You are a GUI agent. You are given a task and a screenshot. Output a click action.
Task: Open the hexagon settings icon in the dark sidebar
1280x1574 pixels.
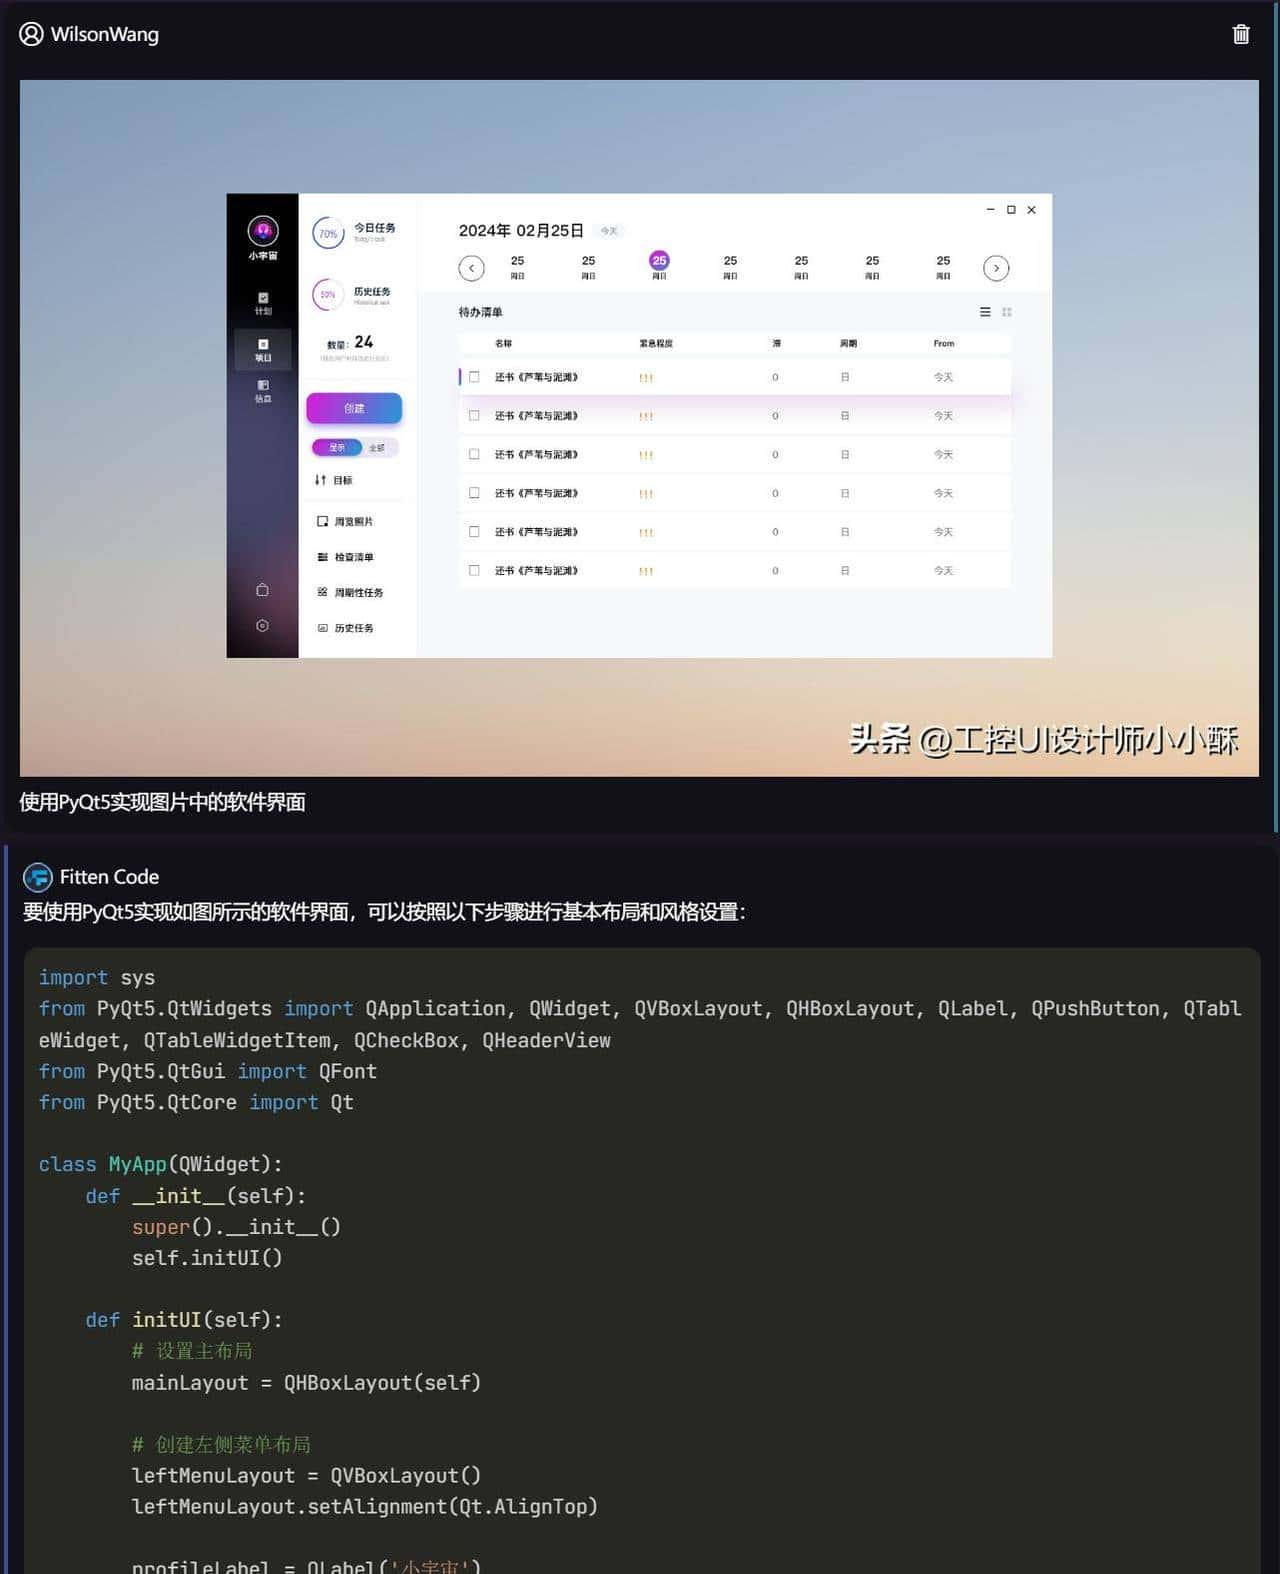[262, 626]
